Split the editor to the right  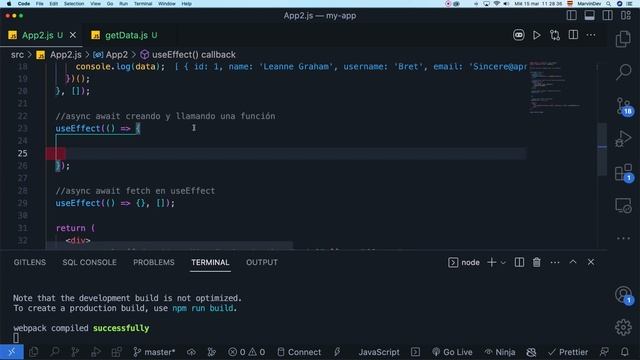click(573, 35)
